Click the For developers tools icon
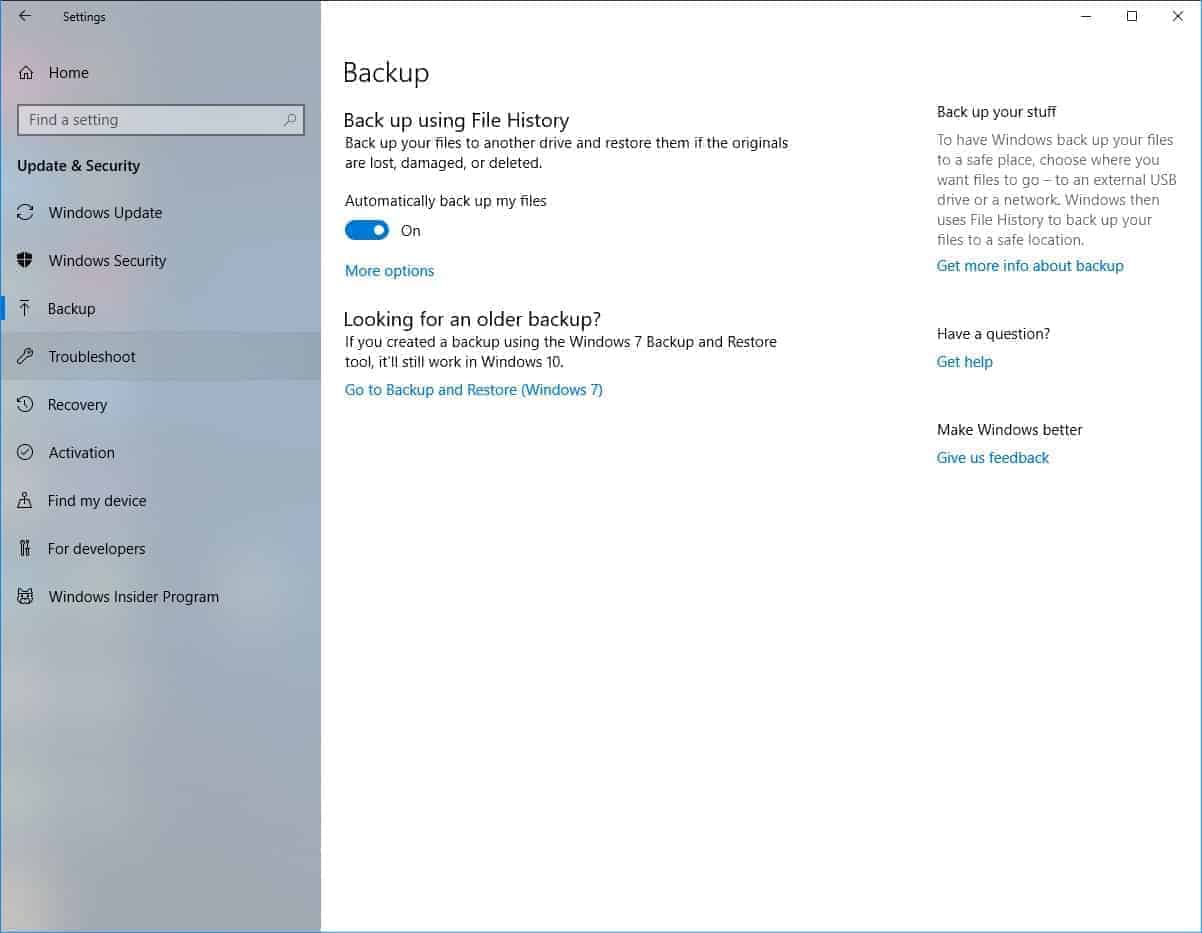 coord(26,549)
